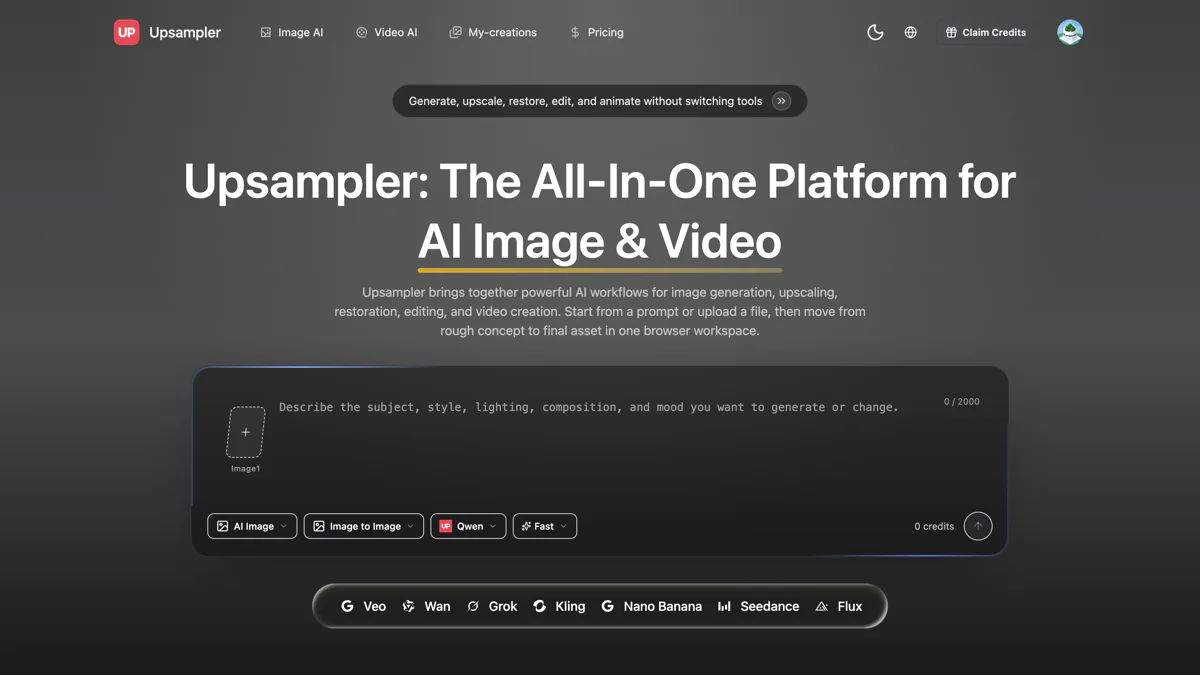Image resolution: width=1200 pixels, height=675 pixels.
Task: Click the Grok logo icon
Action: [473, 606]
